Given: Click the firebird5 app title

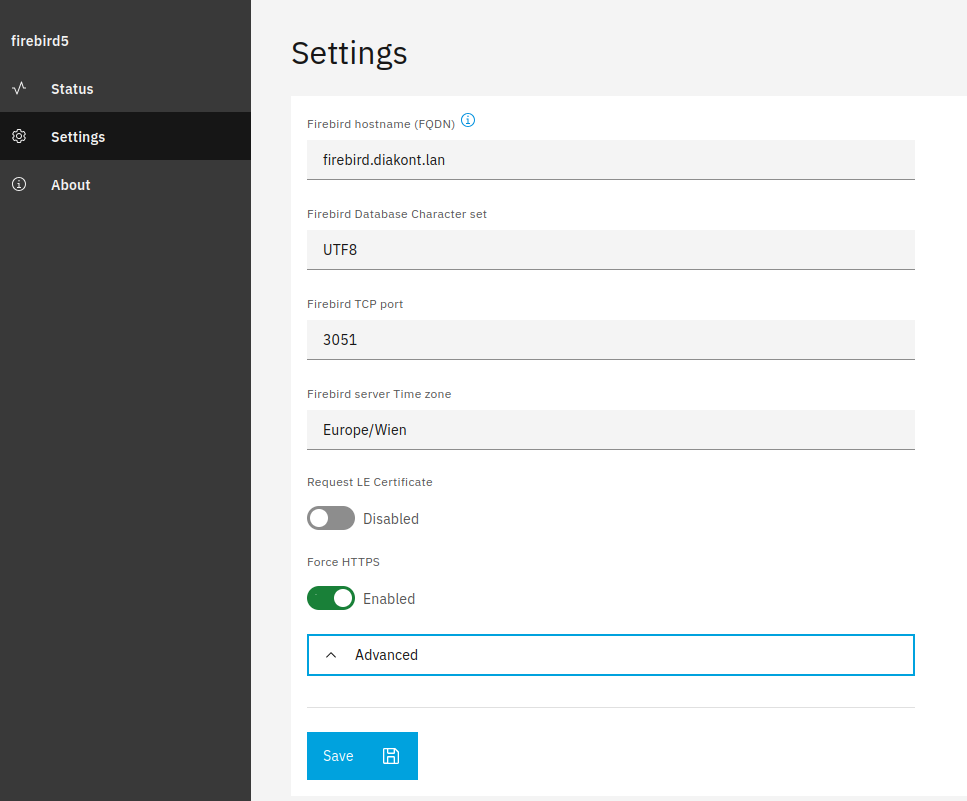Looking at the screenshot, I should [x=39, y=41].
